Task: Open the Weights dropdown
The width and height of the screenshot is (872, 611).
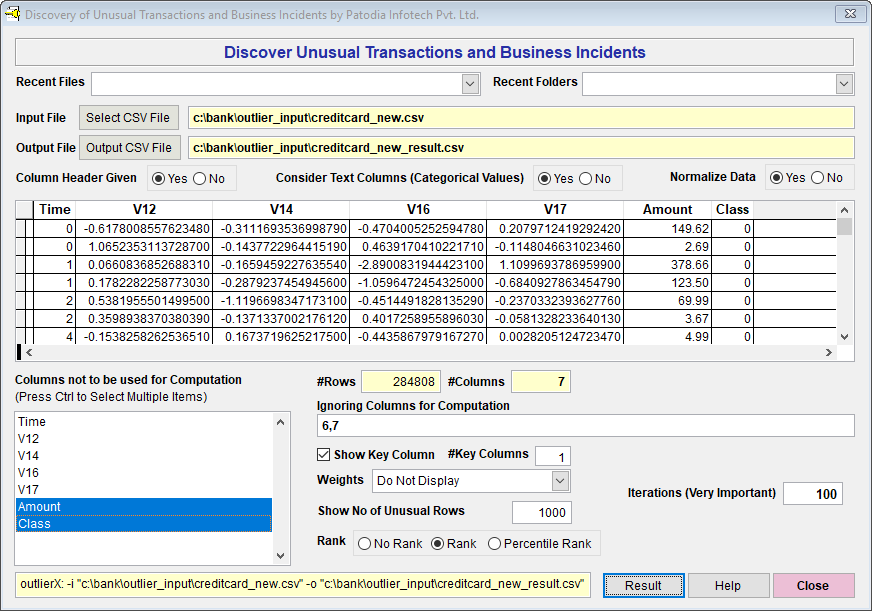Action: tap(560, 481)
